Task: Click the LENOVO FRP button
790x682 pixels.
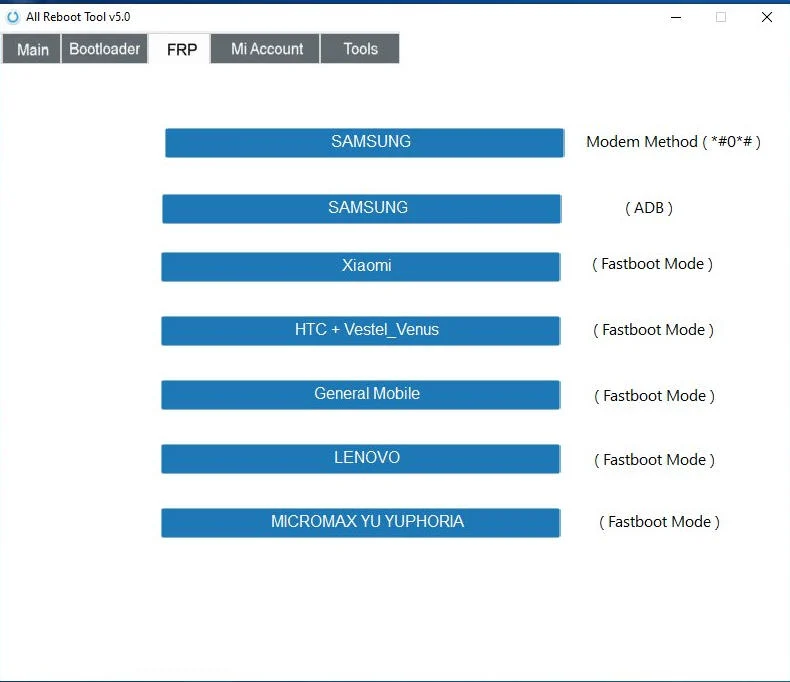Action: click(360, 458)
